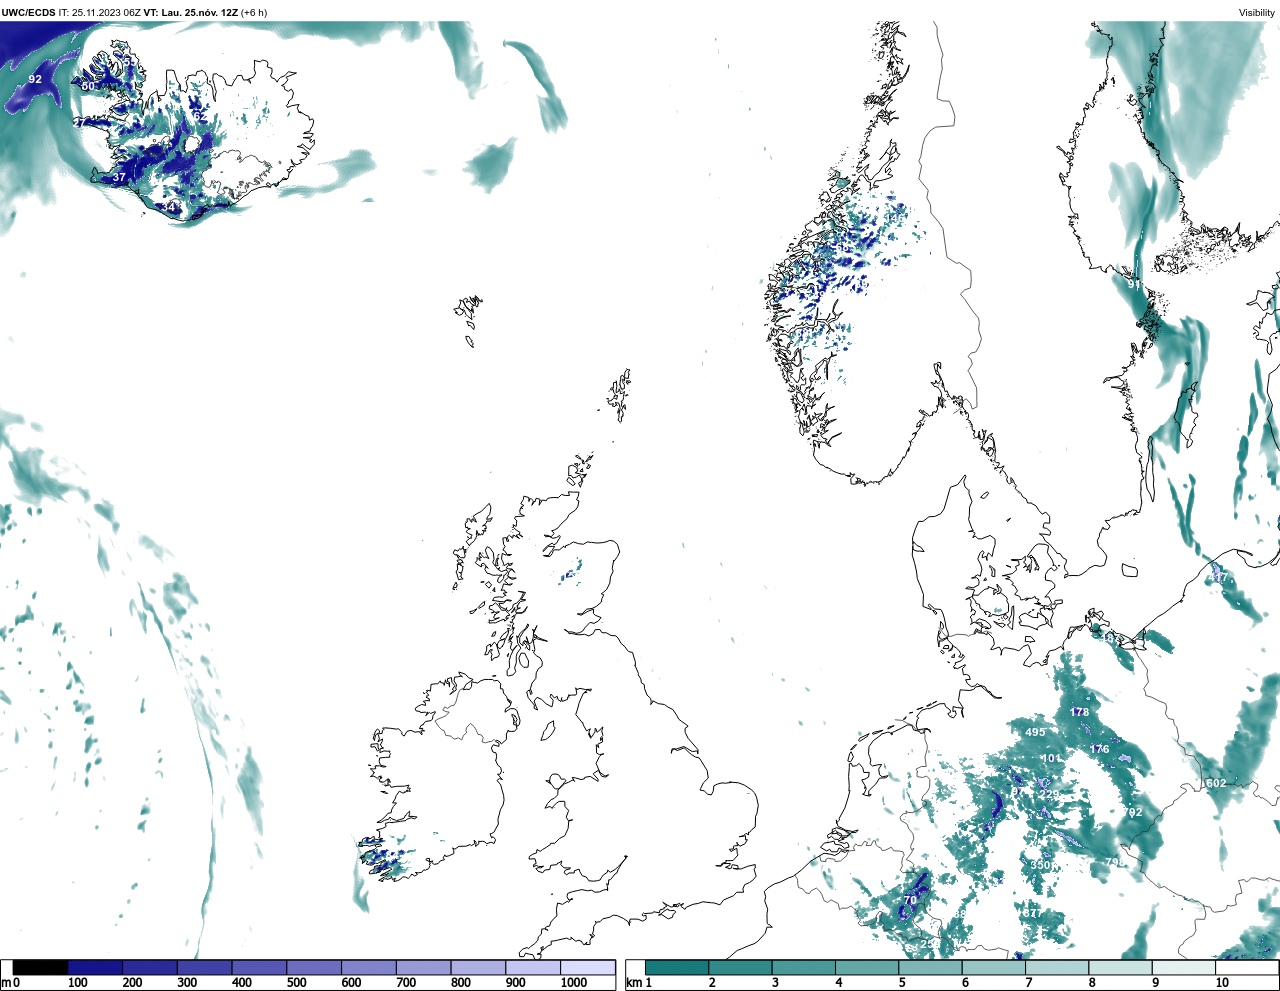1280x991 pixels.
Task: Click the 600–700 m legend swatch
Action: point(368,968)
